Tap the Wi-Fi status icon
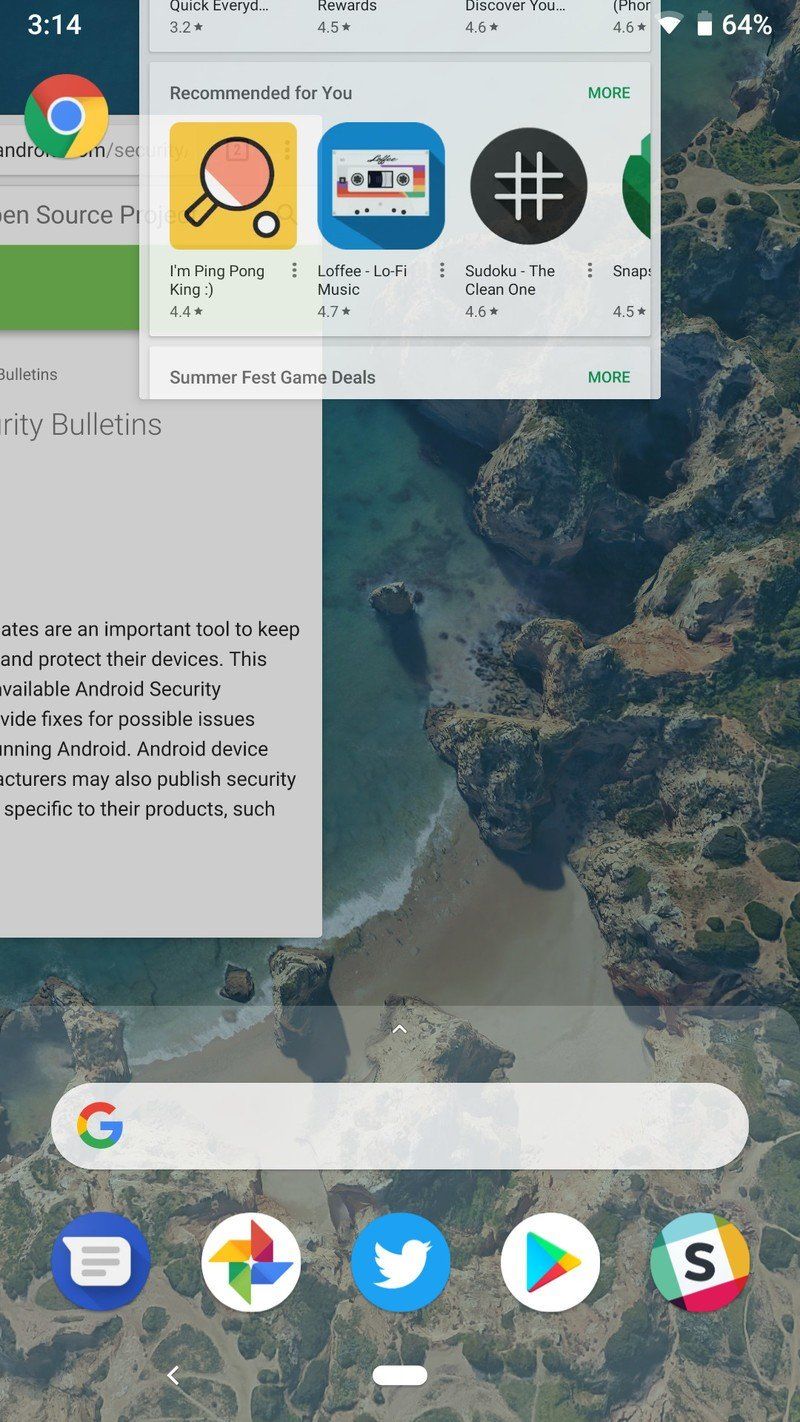The width and height of the screenshot is (800, 1422). point(669,24)
